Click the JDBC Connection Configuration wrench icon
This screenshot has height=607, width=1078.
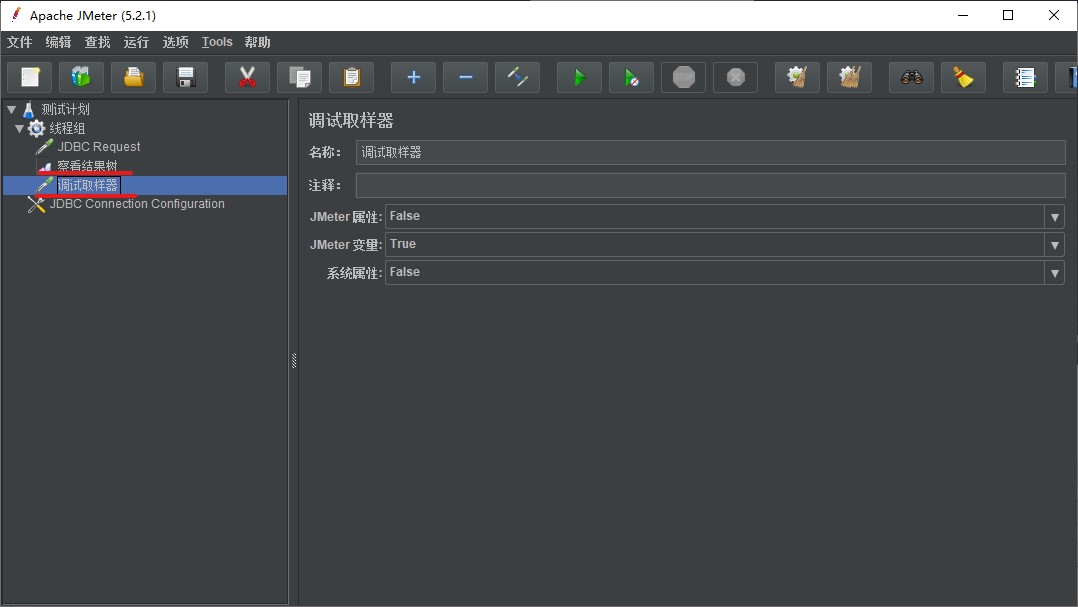36,203
